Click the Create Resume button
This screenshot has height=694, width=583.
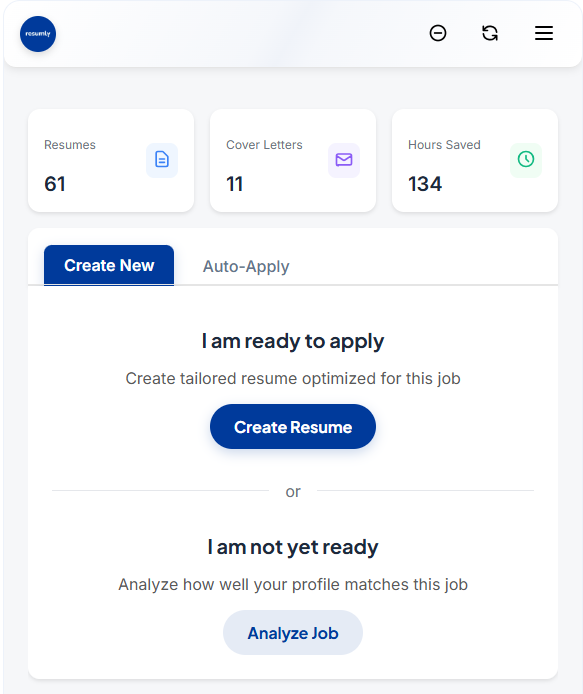293,427
